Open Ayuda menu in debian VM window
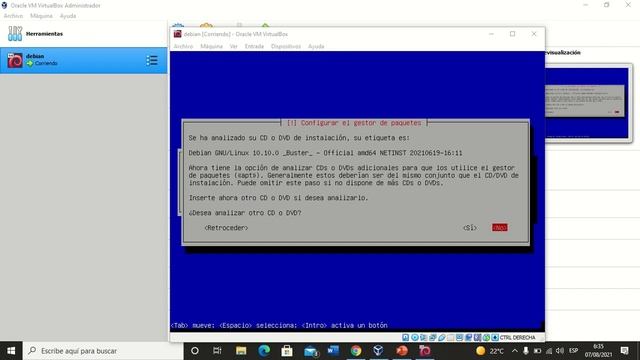Screen dimensions: 640x360 [316, 46]
